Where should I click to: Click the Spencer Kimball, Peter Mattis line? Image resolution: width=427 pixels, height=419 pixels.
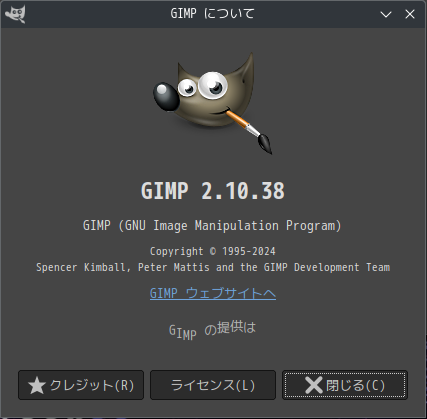tap(213, 267)
